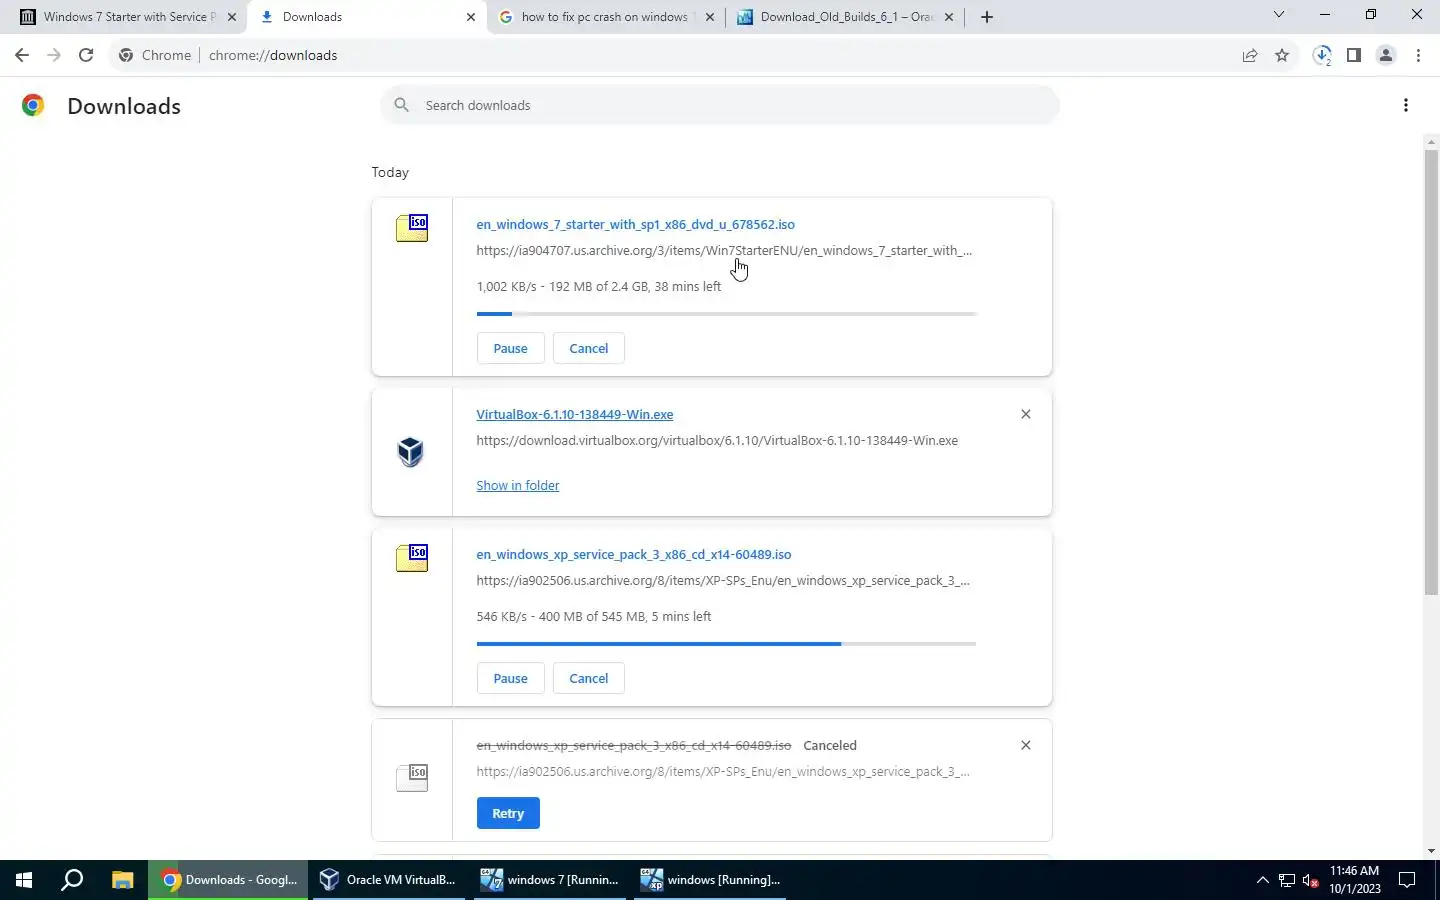Open the Chrome downloads toolbar icon
Image resolution: width=1440 pixels, height=900 pixels.
click(1322, 55)
